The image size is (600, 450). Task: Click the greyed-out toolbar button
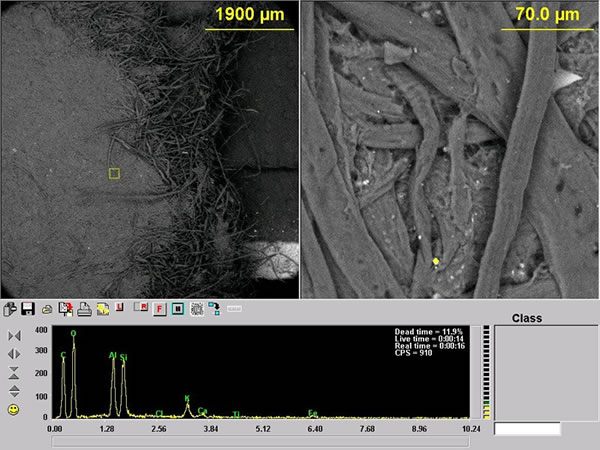(x=234, y=309)
